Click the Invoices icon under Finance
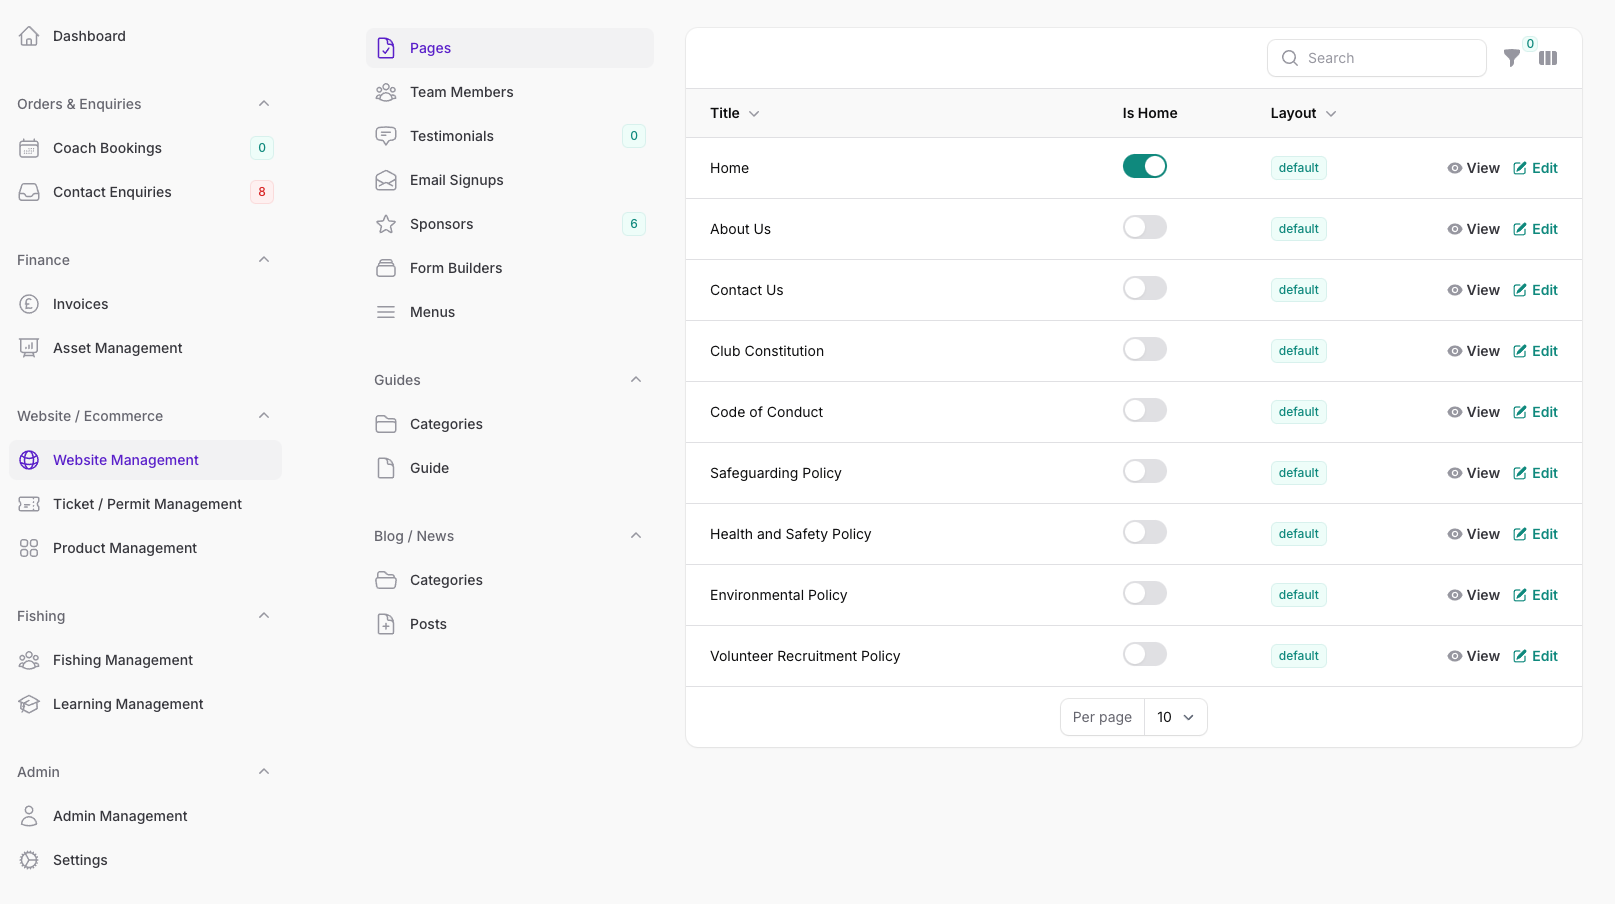Image resolution: width=1615 pixels, height=904 pixels. 29,303
